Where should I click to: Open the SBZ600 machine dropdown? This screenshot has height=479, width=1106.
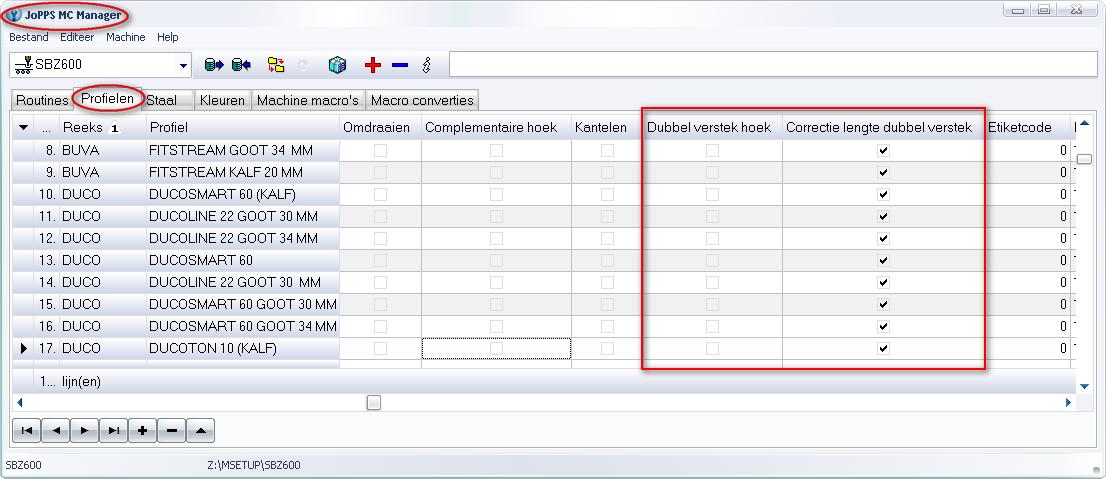point(184,66)
